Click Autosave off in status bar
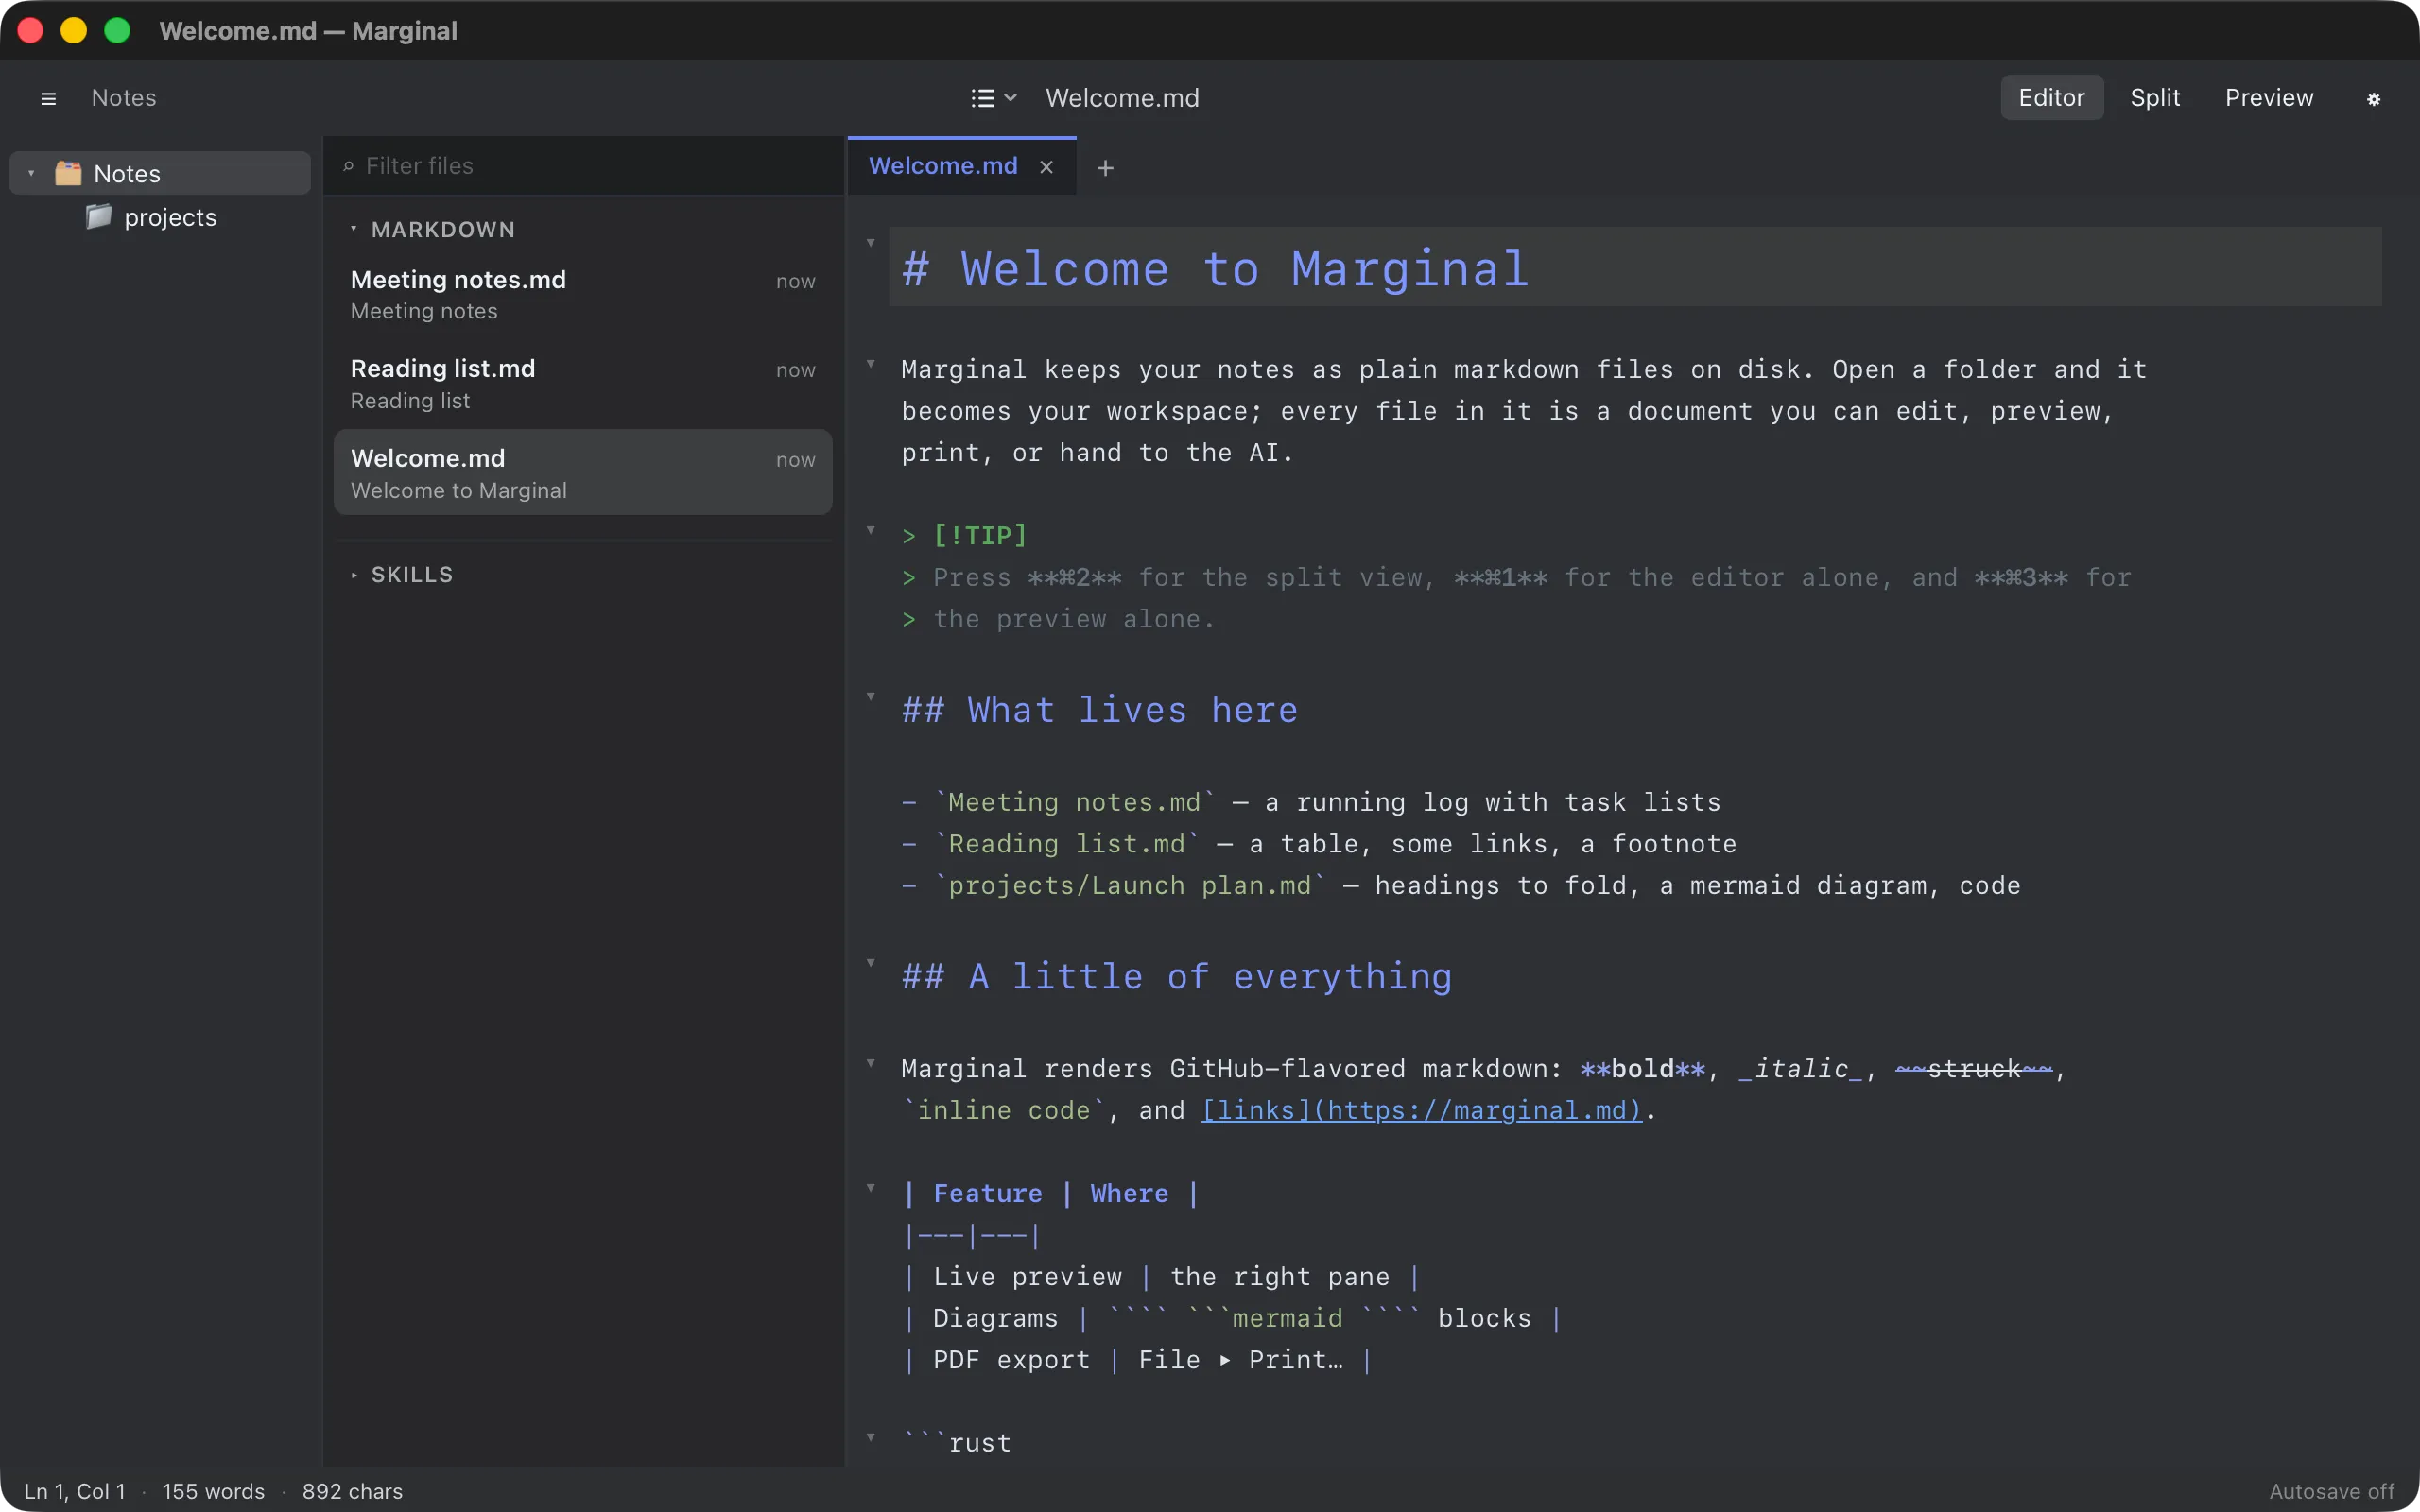The height and width of the screenshot is (1512, 2420). point(2331,1491)
